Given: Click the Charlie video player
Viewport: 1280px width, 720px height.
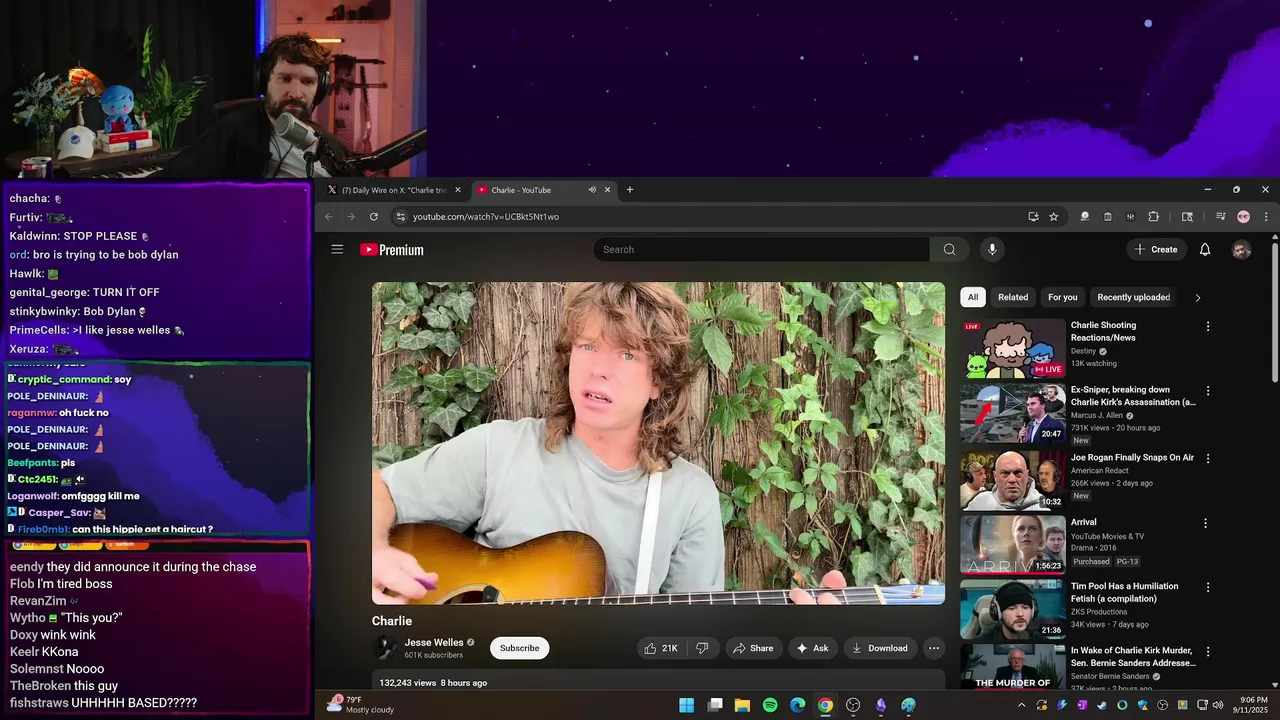Looking at the screenshot, I should coord(658,443).
